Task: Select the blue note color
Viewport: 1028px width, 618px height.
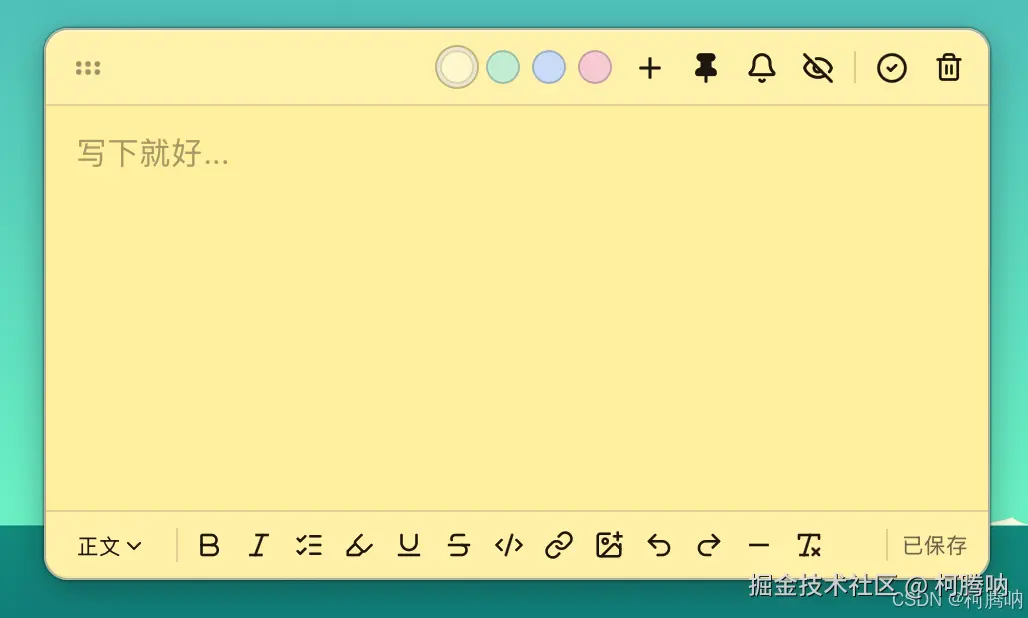Action: click(x=549, y=68)
